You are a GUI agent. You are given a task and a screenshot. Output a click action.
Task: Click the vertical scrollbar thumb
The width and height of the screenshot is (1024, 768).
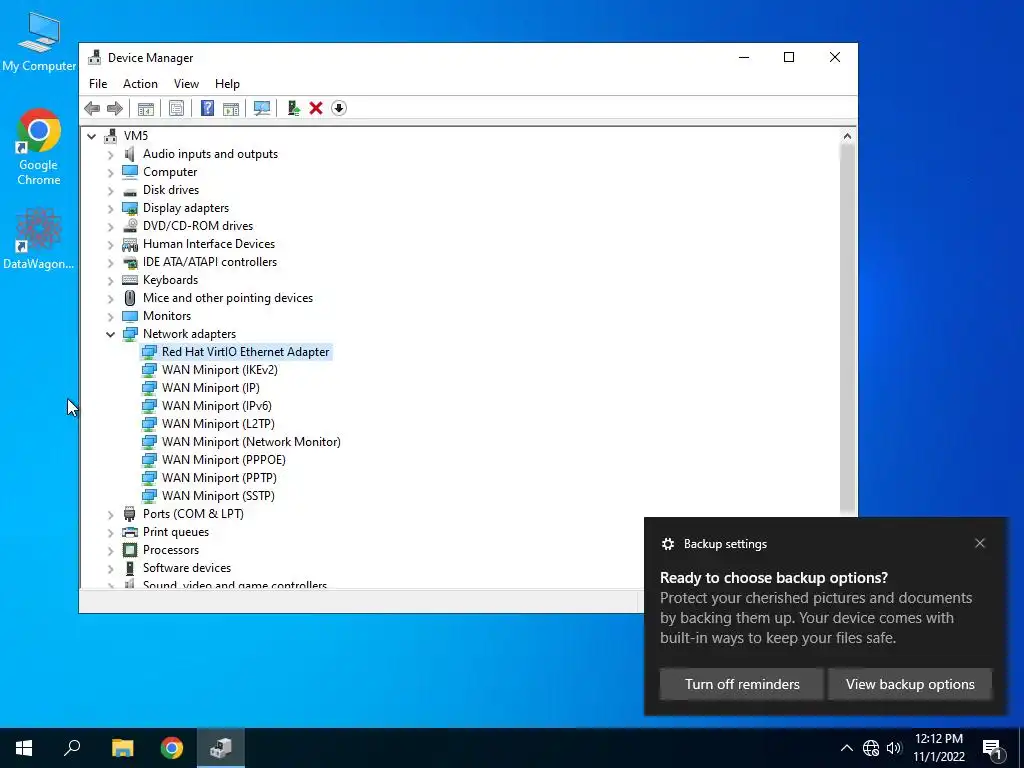click(847, 329)
